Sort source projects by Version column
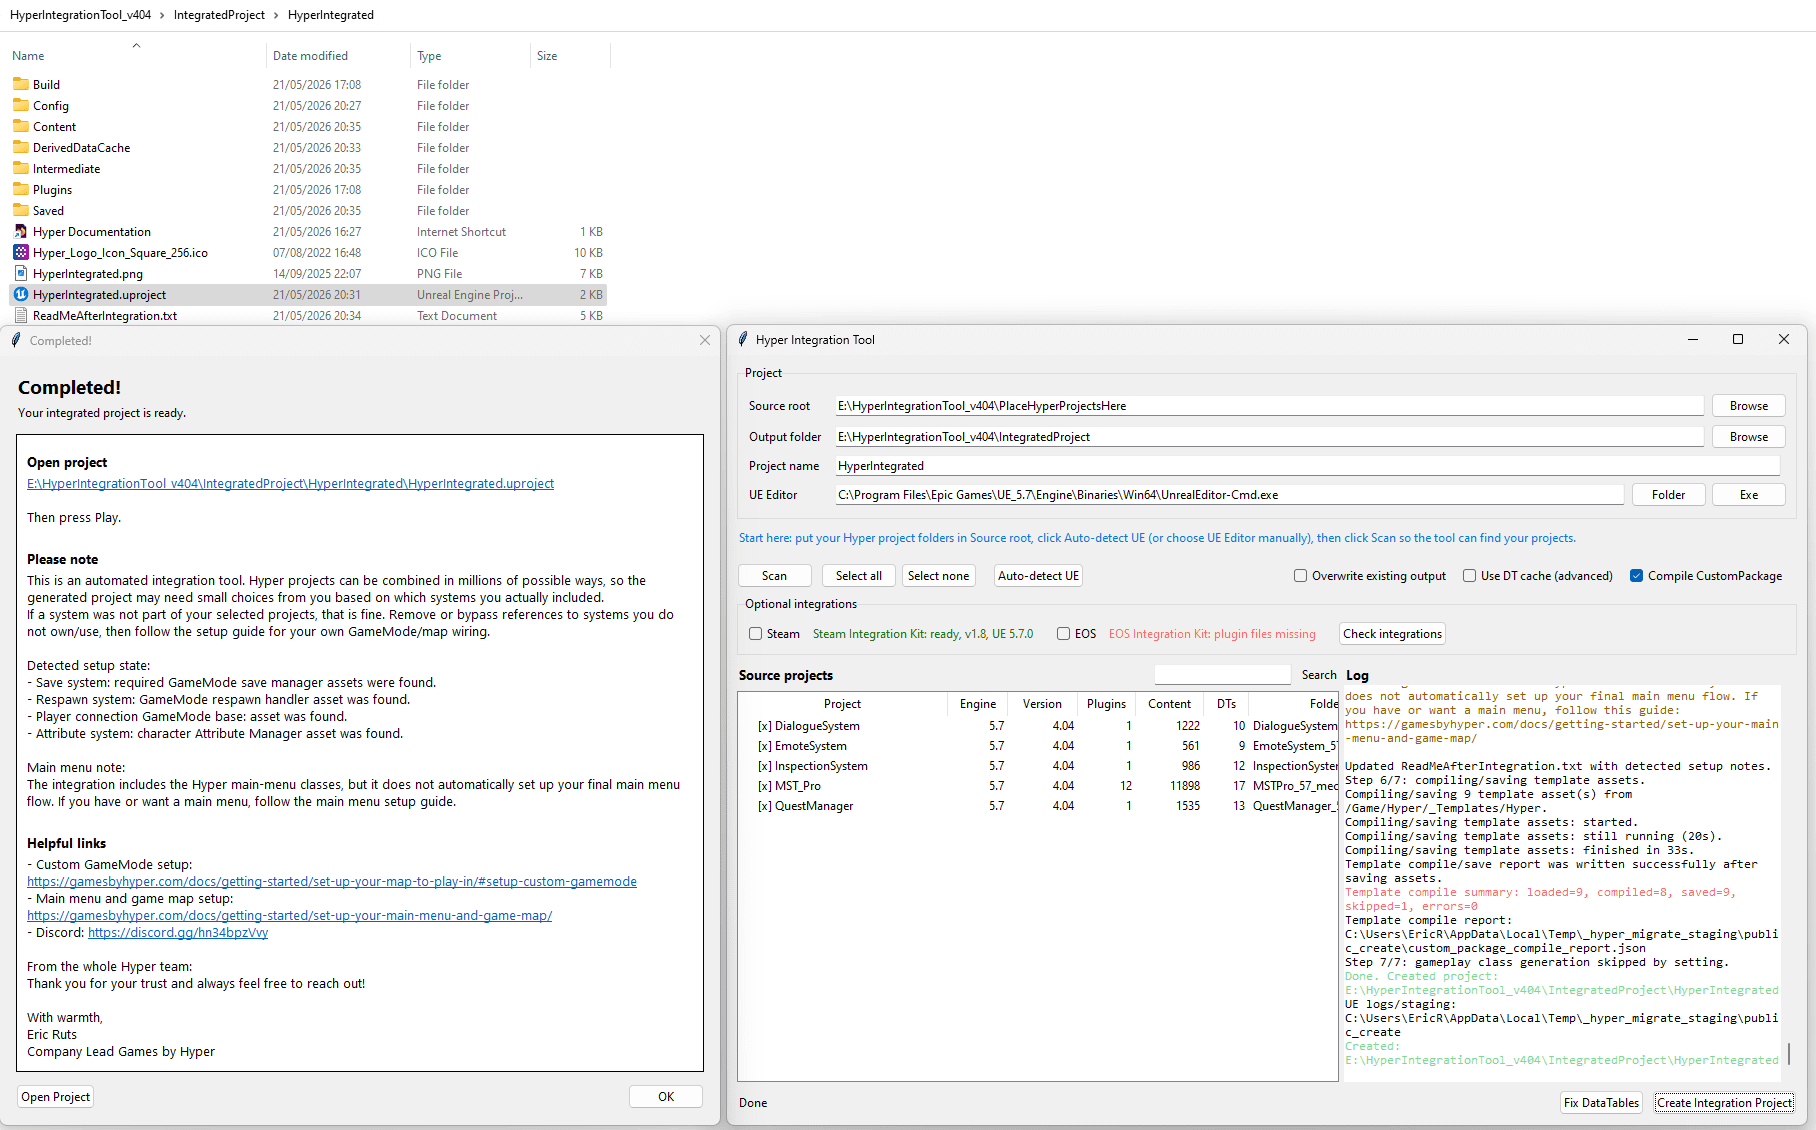Viewport: 1816px width, 1130px height. click(x=1042, y=704)
